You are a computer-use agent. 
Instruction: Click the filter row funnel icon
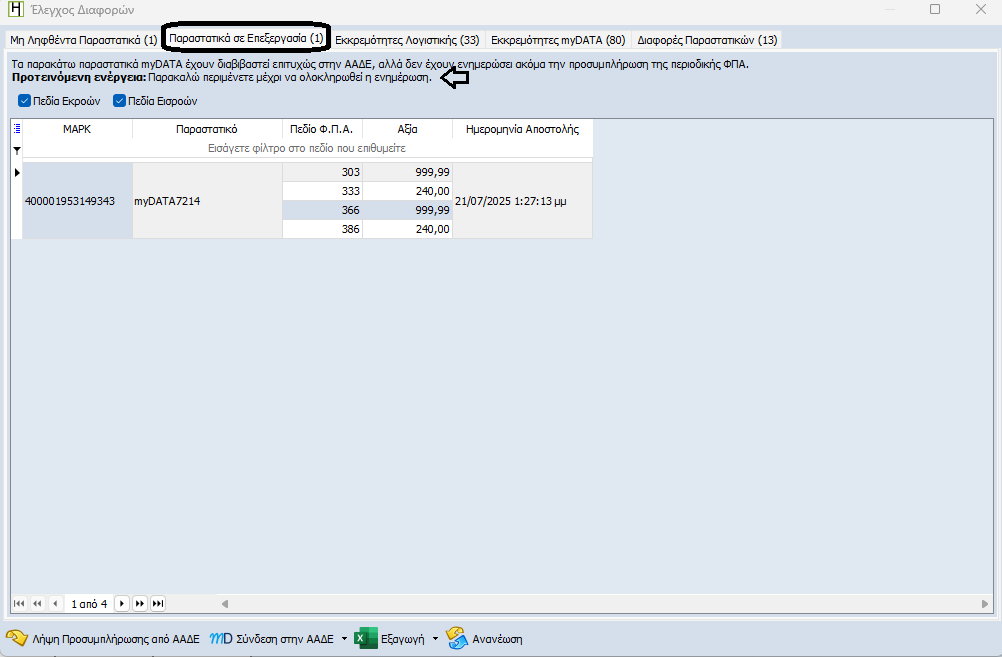(x=16, y=149)
